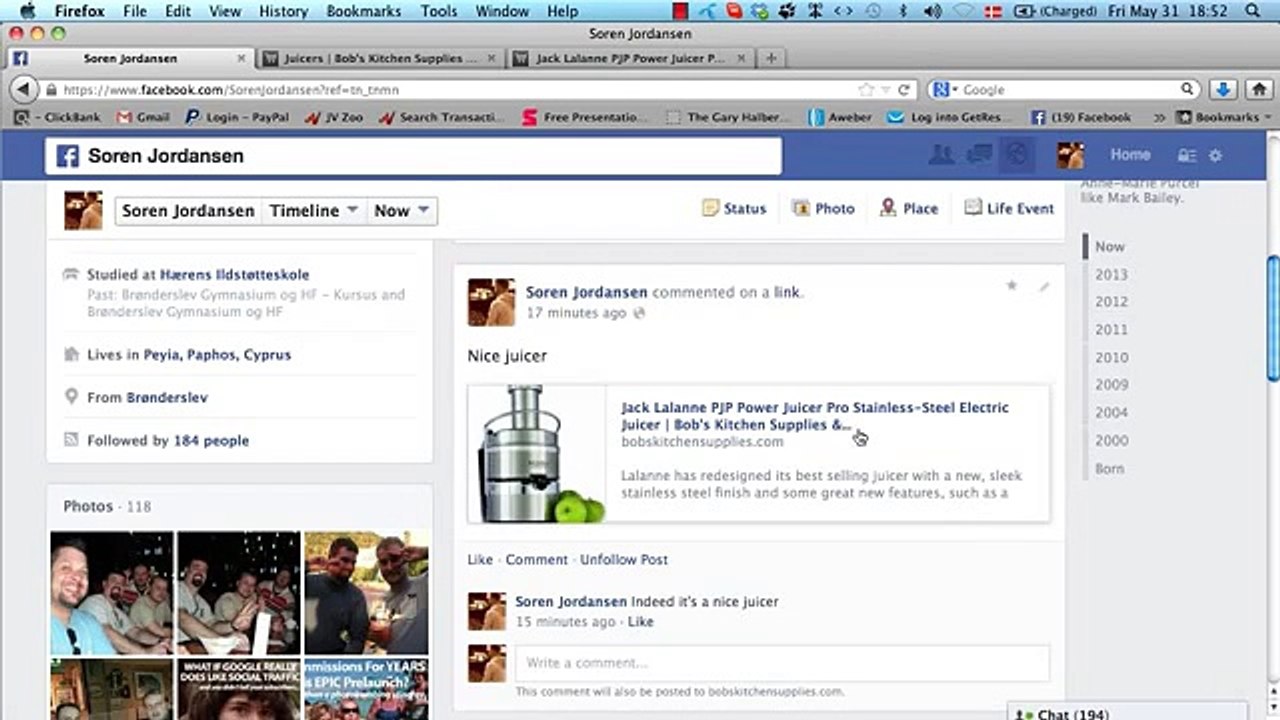Click the pencil edit icon on the post
The image size is (1280, 720).
coord(1044,286)
